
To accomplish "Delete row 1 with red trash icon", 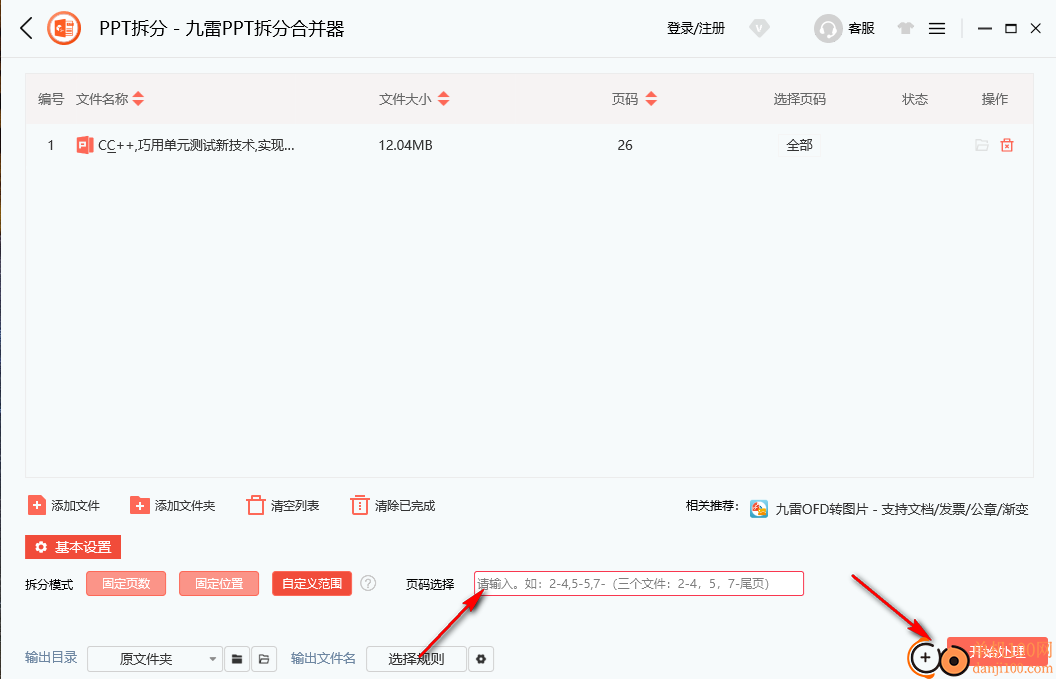I will (1007, 145).
